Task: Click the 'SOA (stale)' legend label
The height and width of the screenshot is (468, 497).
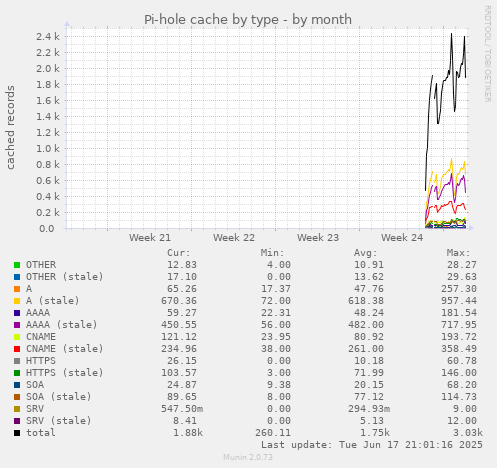Action: coord(59,397)
